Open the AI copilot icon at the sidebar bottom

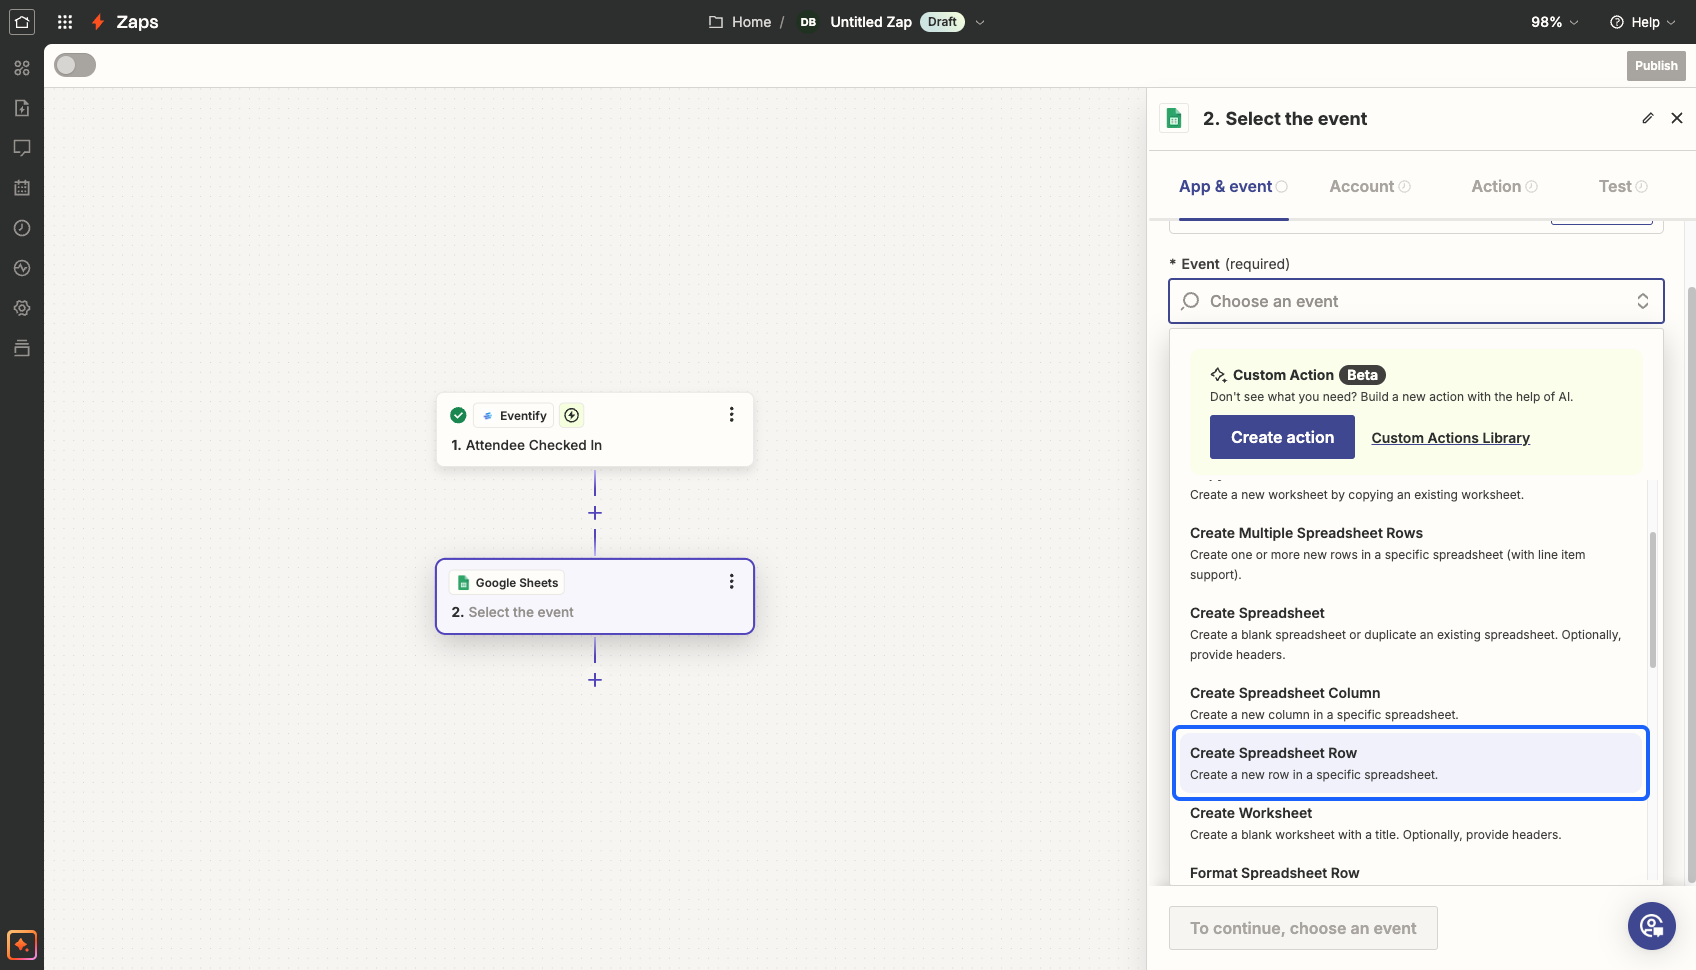tap(22, 944)
